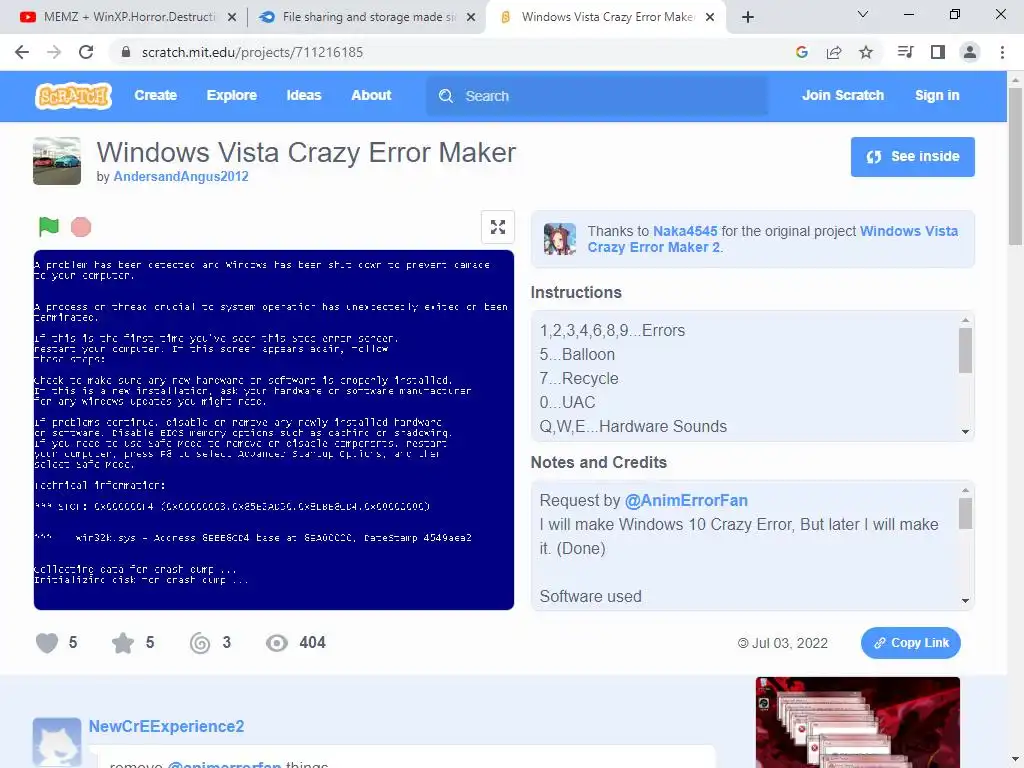The image size is (1024, 768).
Task: Click Instructions box scroll-down arrow
Action: coord(965,432)
